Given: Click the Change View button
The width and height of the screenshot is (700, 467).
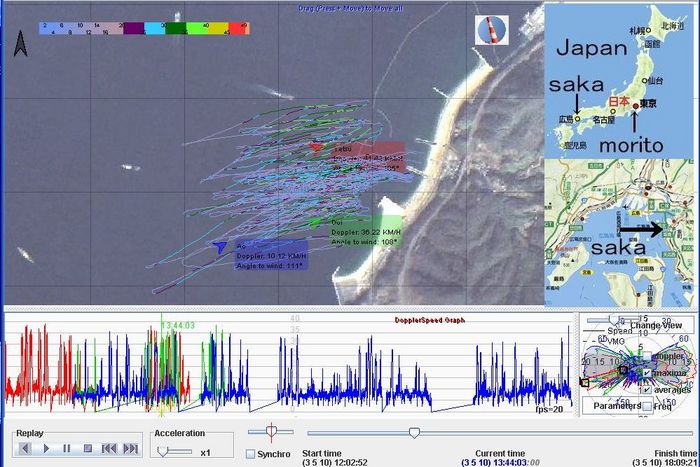Looking at the screenshot, I should coord(655,325).
